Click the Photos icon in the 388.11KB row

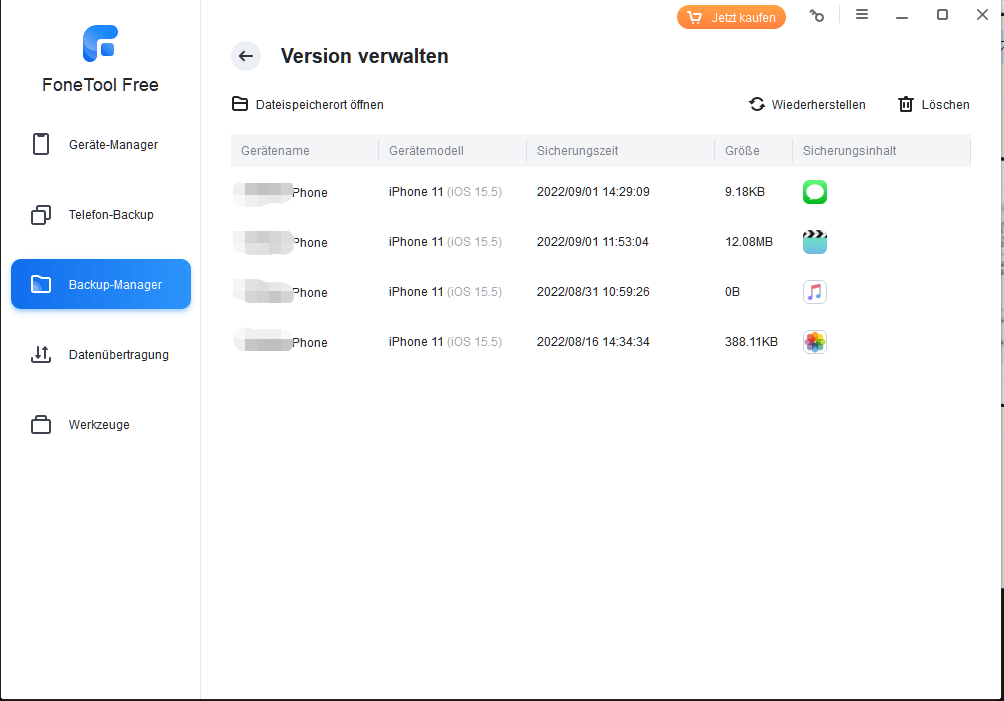tap(814, 342)
